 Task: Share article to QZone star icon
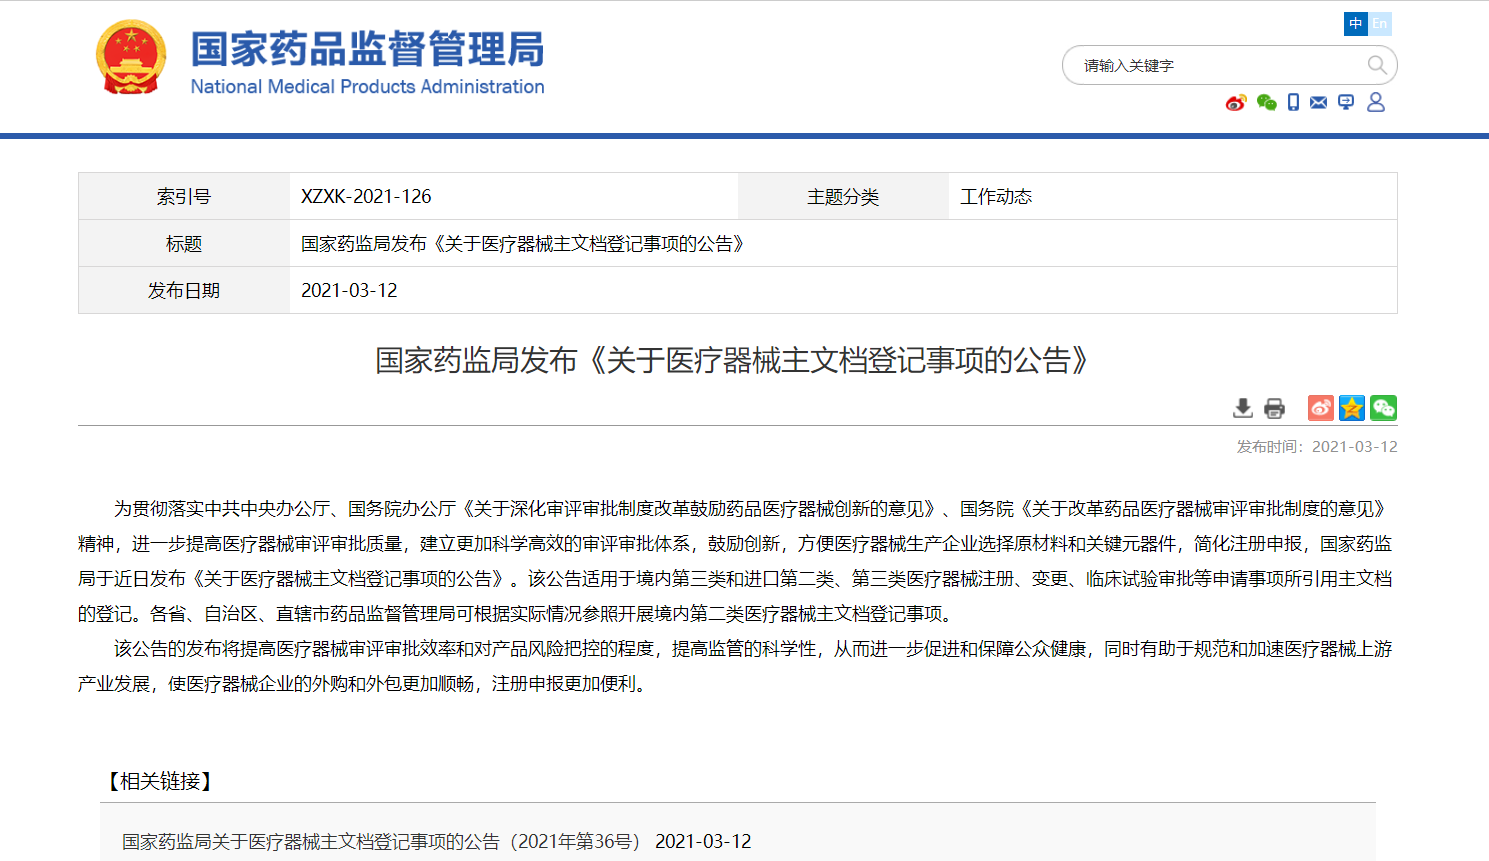pyautogui.click(x=1352, y=408)
